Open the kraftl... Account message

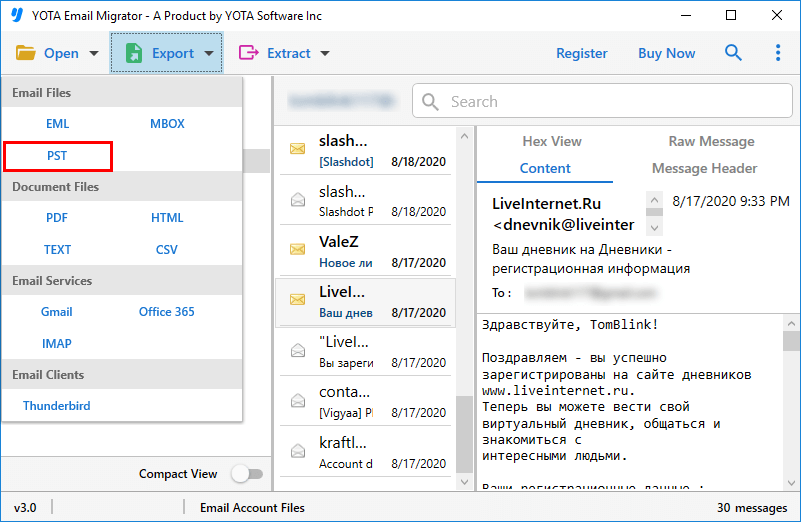[365, 452]
